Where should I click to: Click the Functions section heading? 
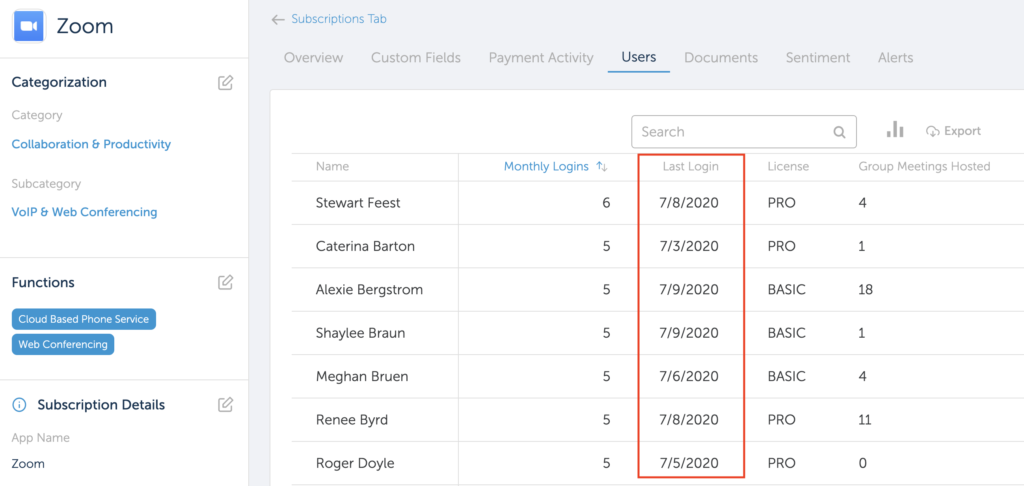click(43, 282)
